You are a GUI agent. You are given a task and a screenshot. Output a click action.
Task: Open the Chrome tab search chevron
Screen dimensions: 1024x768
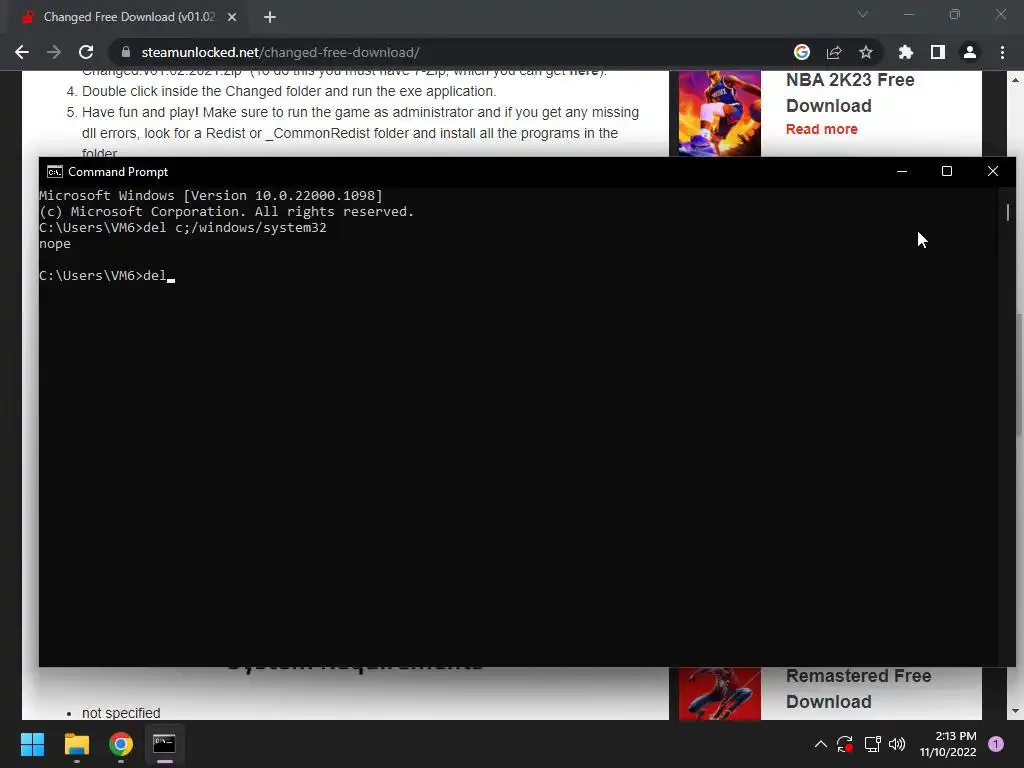coord(863,14)
